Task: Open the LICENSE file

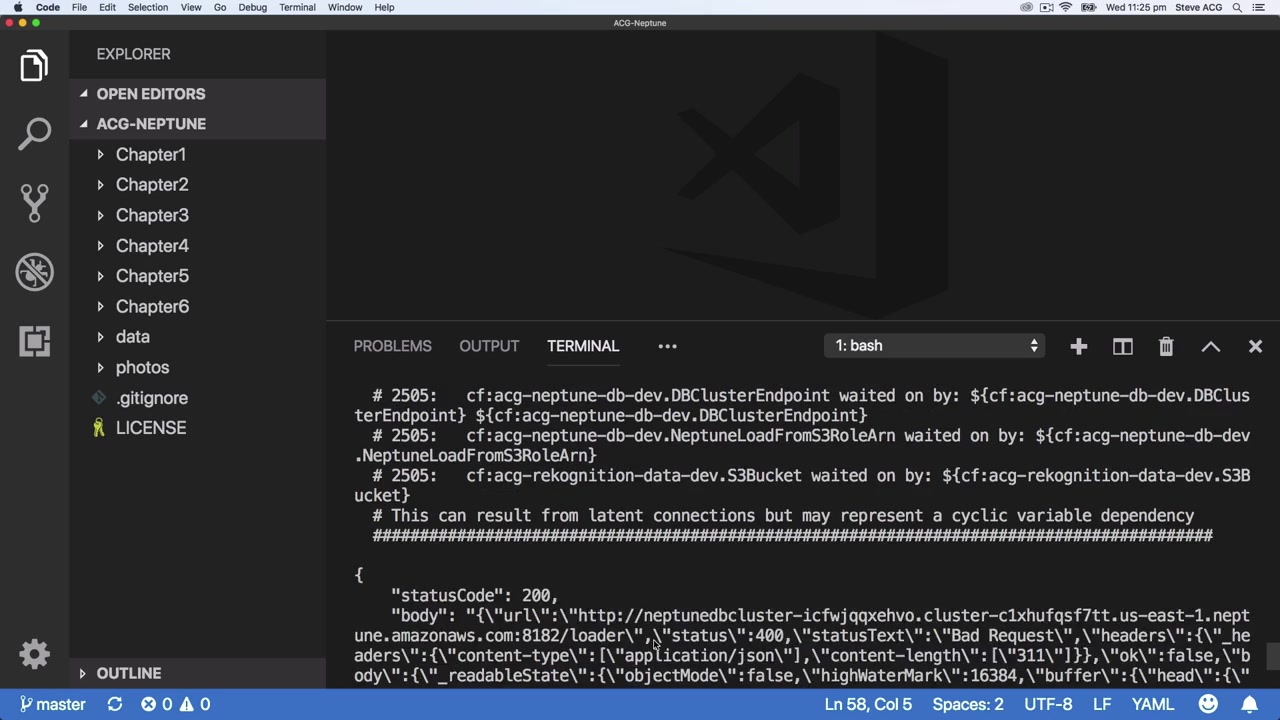Action: click(x=197, y=428)
